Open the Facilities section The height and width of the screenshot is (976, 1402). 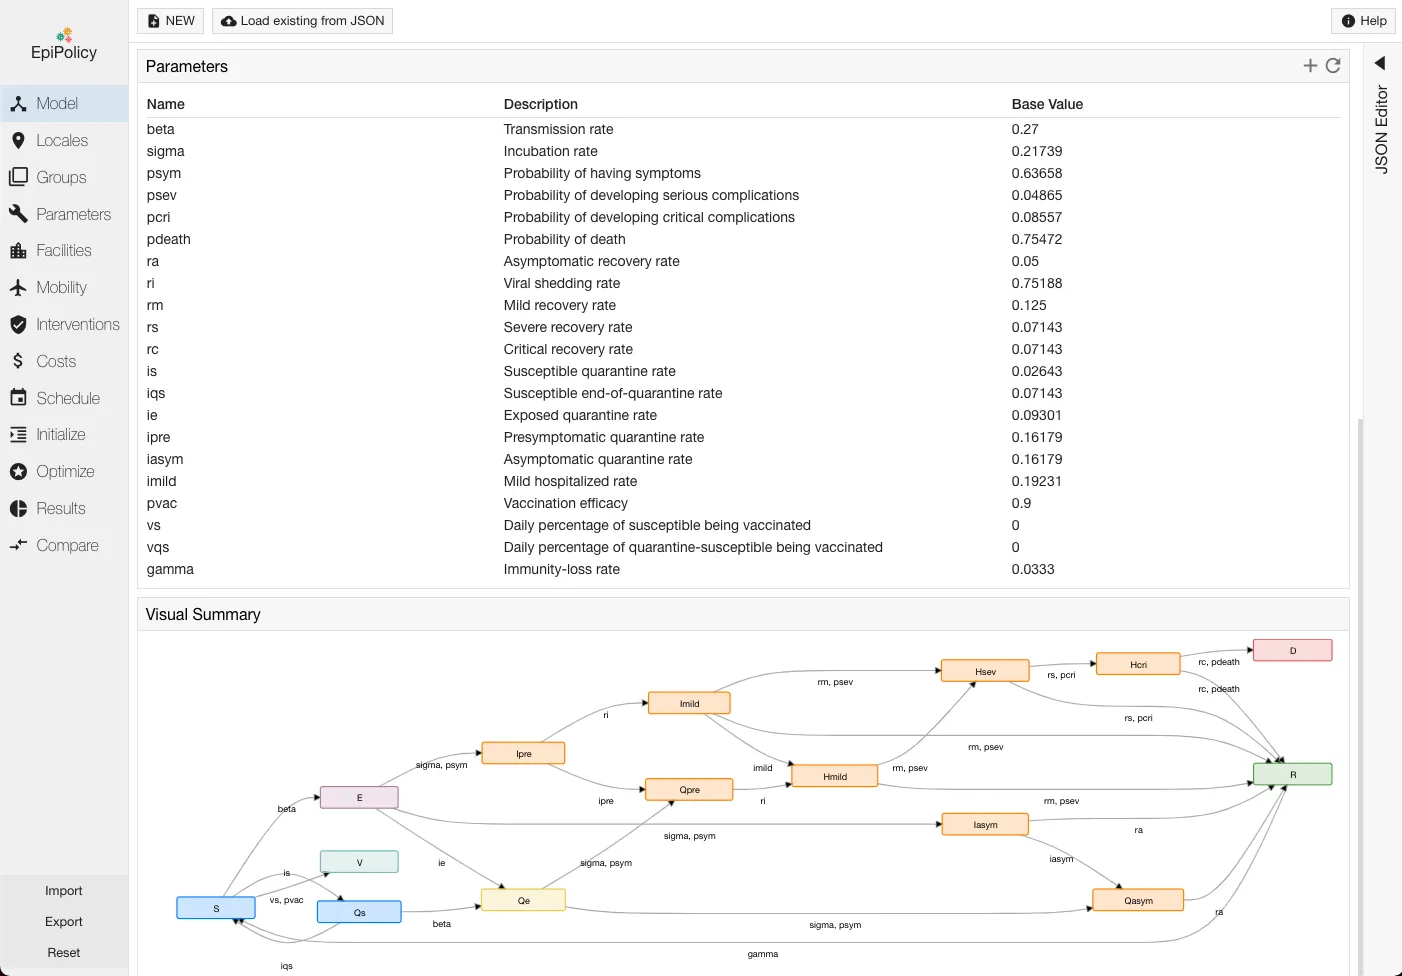(62, 250)
